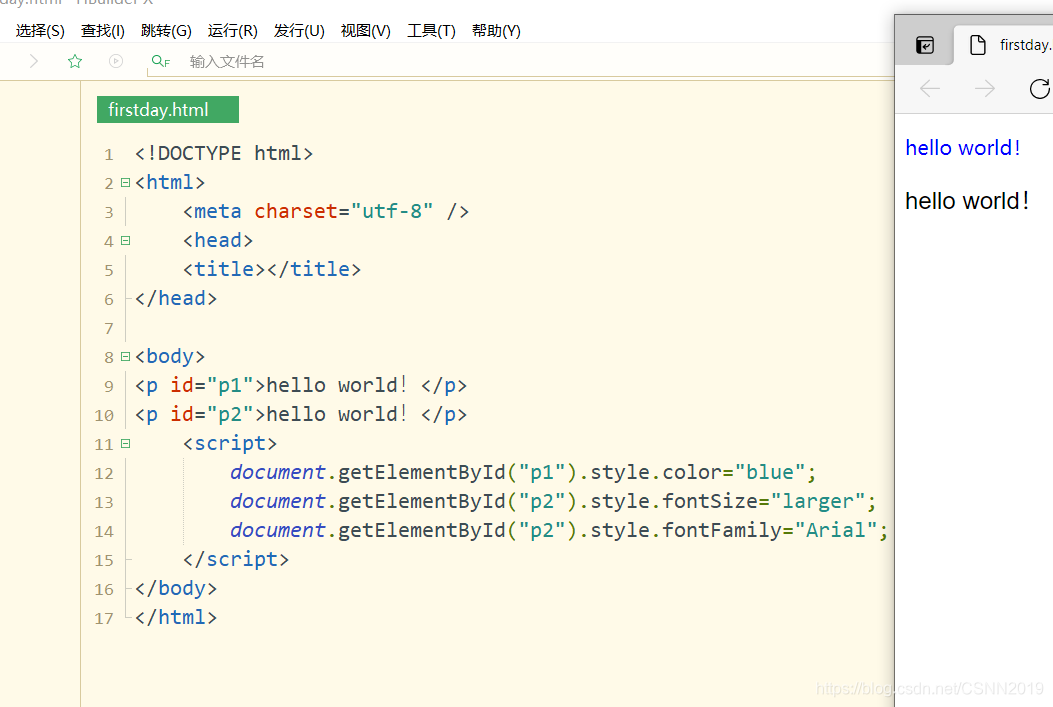Click the black hello world! text in browser
This screenshot has height=707, width=1053.
point(966,201)
